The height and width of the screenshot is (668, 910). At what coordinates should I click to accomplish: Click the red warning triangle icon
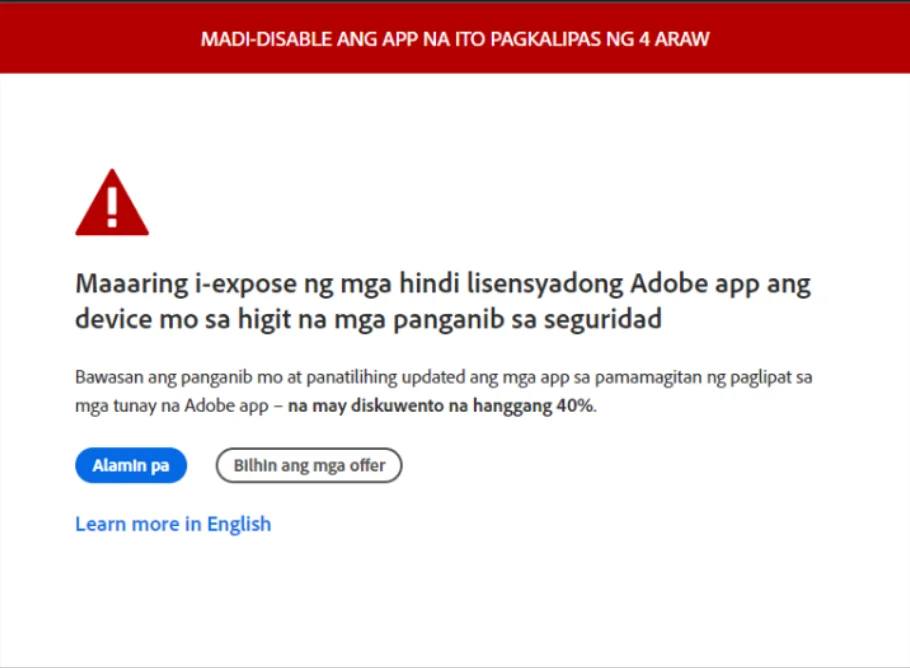pos(112,203)
